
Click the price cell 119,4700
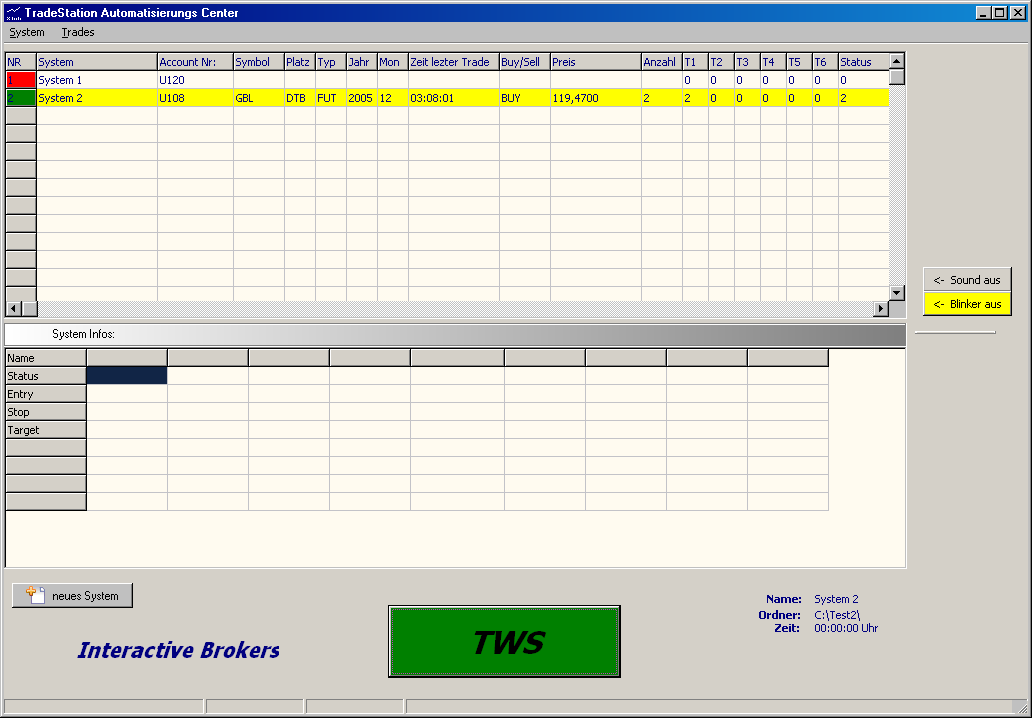(596, 98)
